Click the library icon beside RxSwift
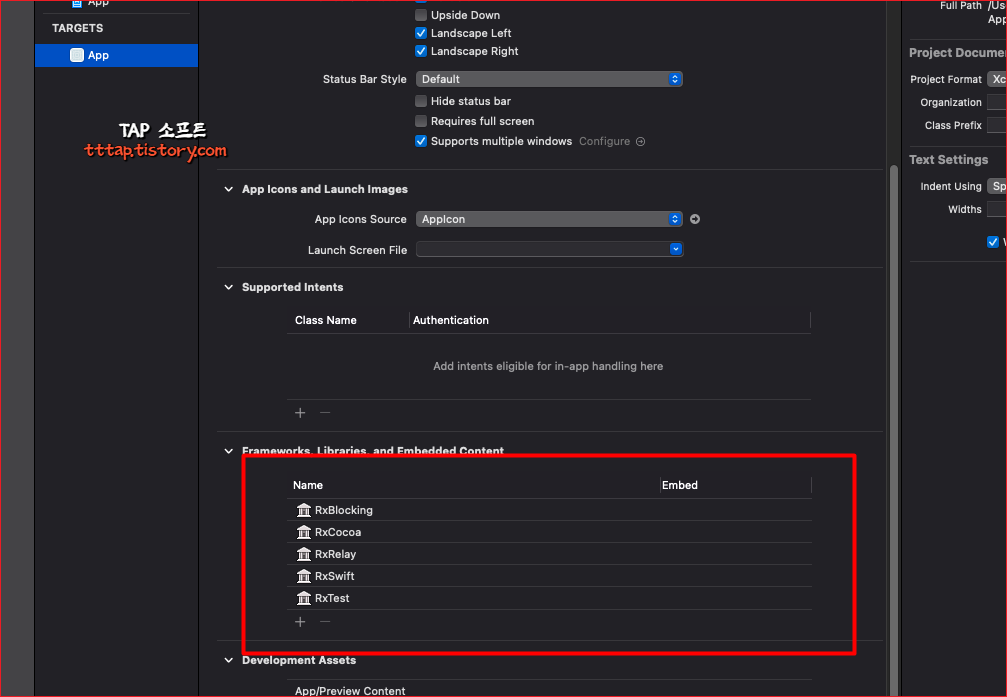 [304, 576]
